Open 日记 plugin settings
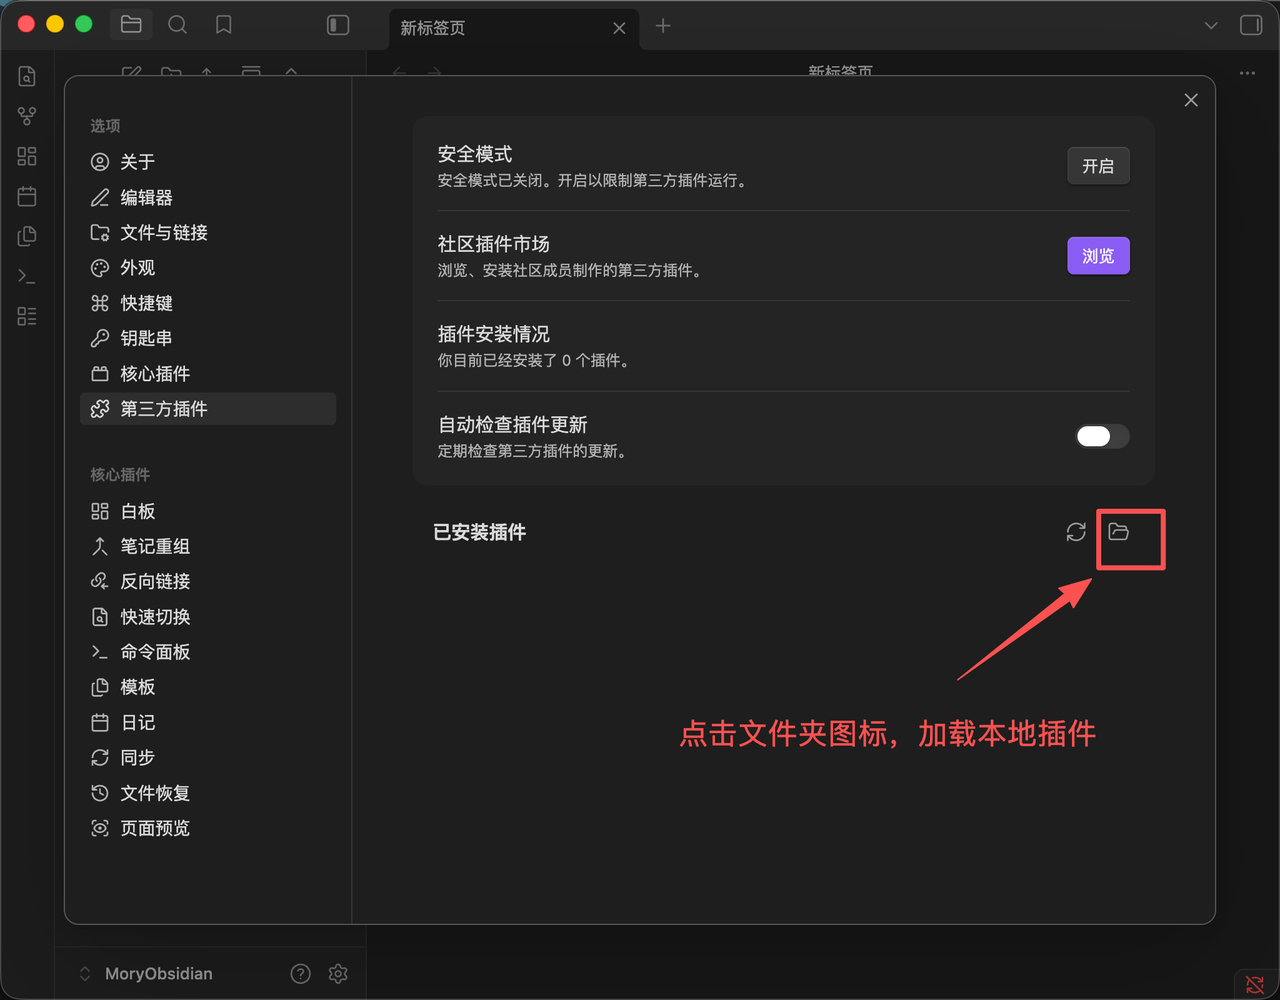 (x=208, y=722)
